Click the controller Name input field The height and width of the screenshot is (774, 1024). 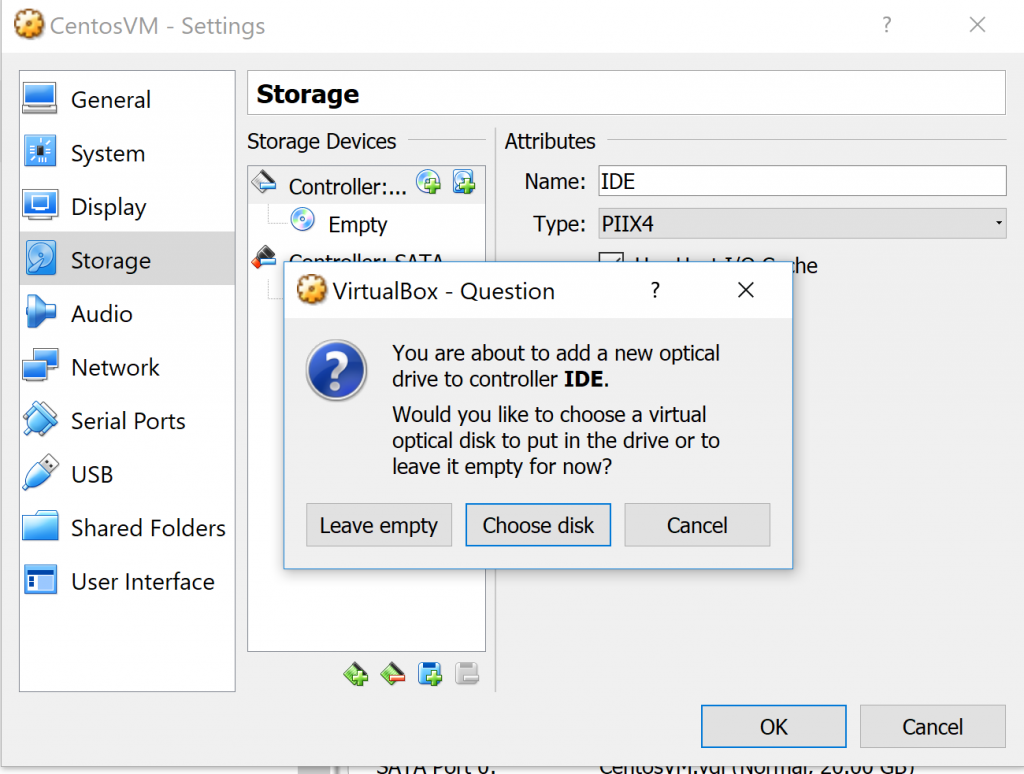[x=802, y=181]
